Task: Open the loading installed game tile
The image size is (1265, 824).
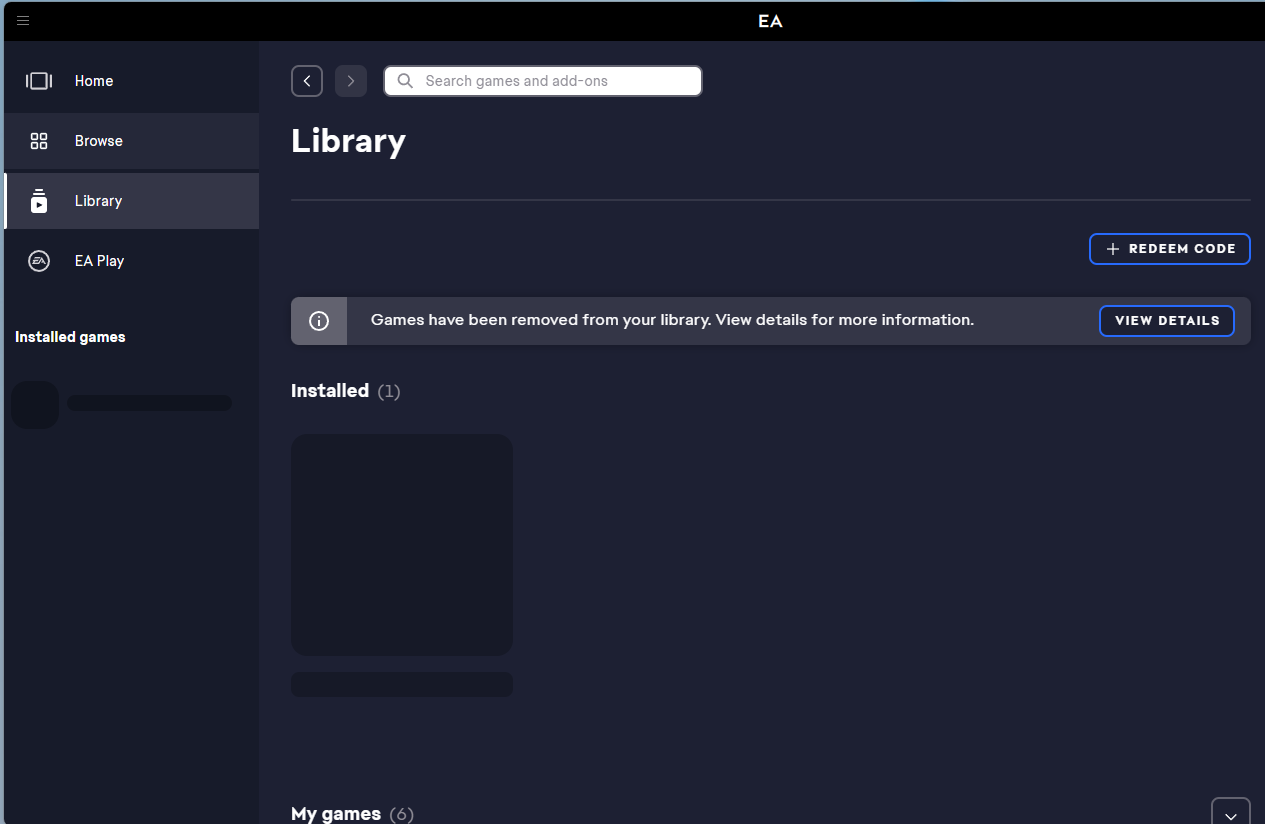Action: click(402, 545)
